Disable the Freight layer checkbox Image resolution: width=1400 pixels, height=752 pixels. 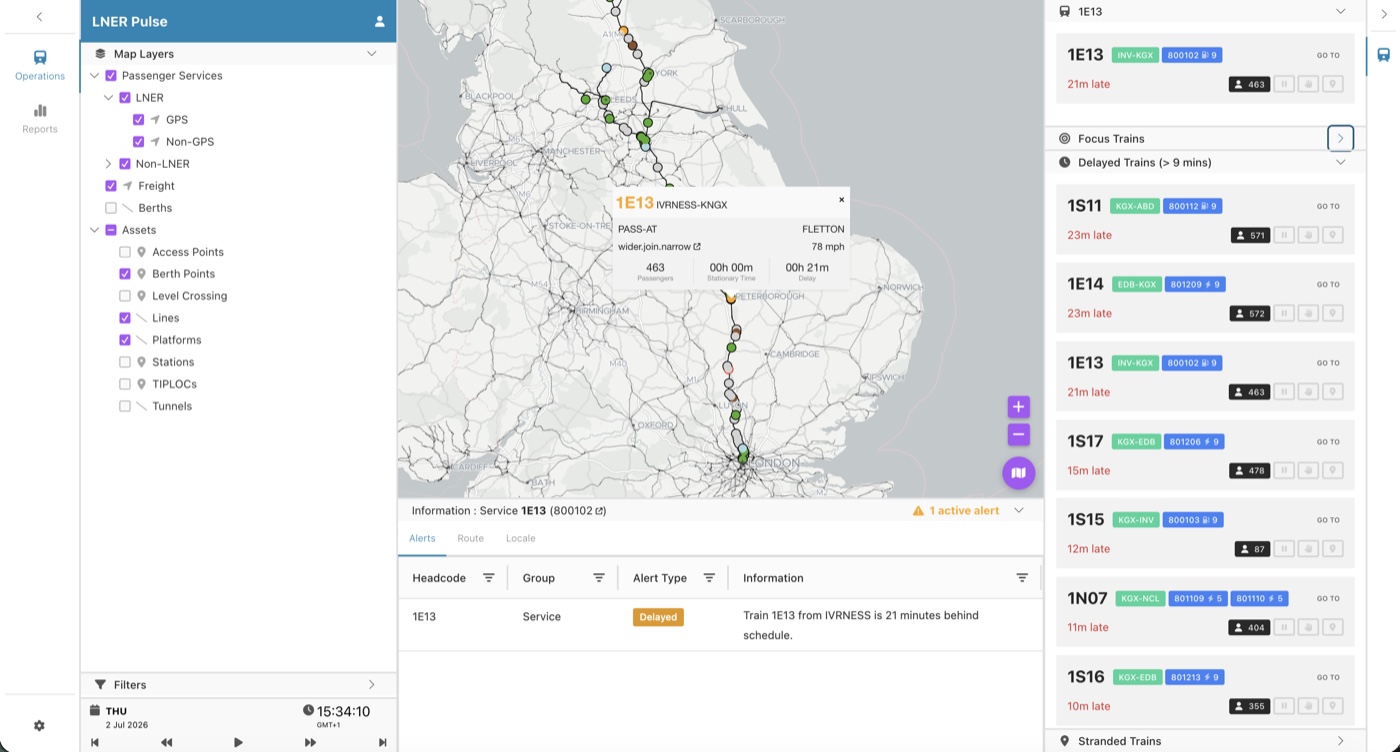[111, 186]
